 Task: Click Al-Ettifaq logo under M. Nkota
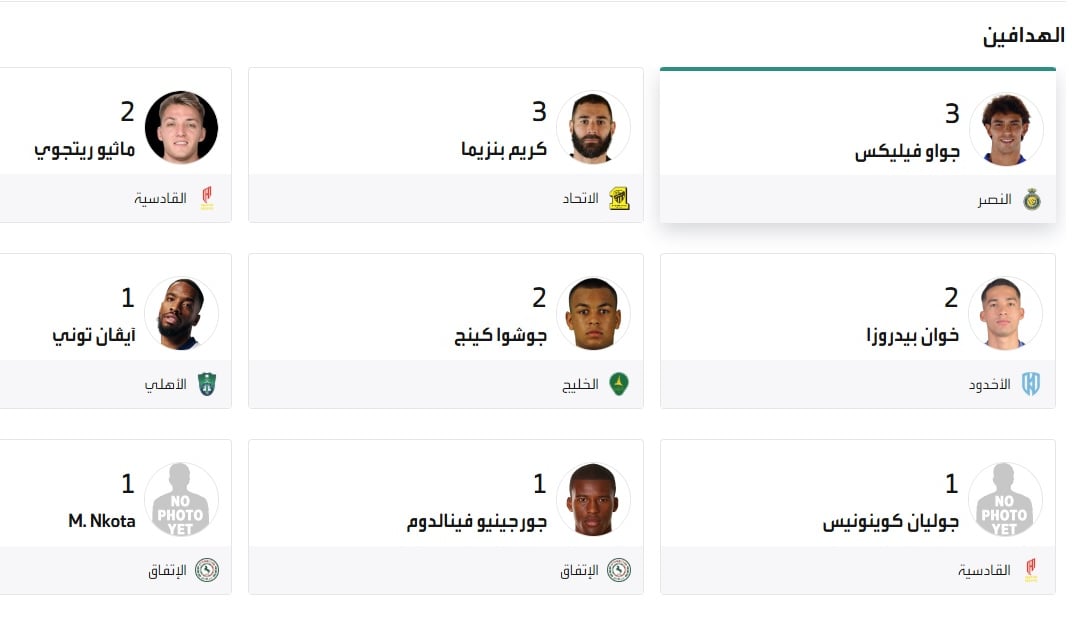click(207, 570)
